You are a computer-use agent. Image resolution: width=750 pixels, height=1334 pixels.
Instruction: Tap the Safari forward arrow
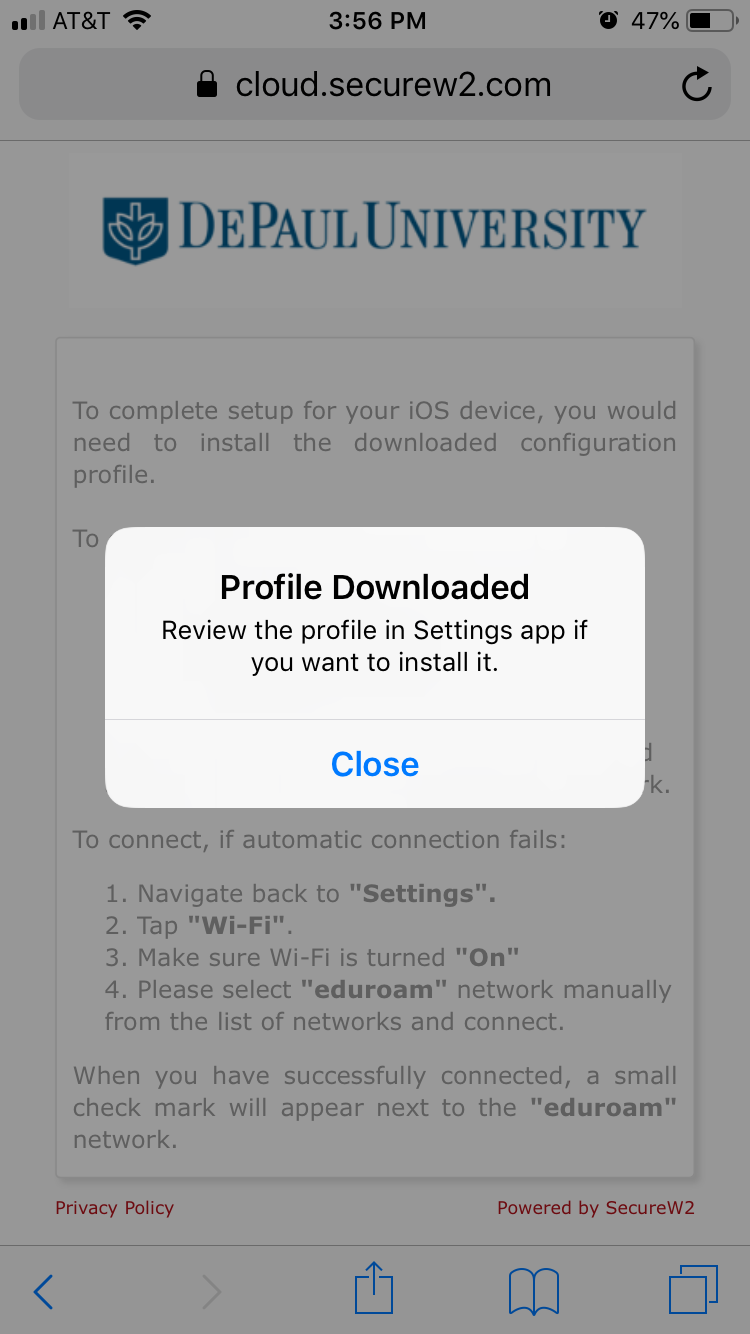point(211,1292)
